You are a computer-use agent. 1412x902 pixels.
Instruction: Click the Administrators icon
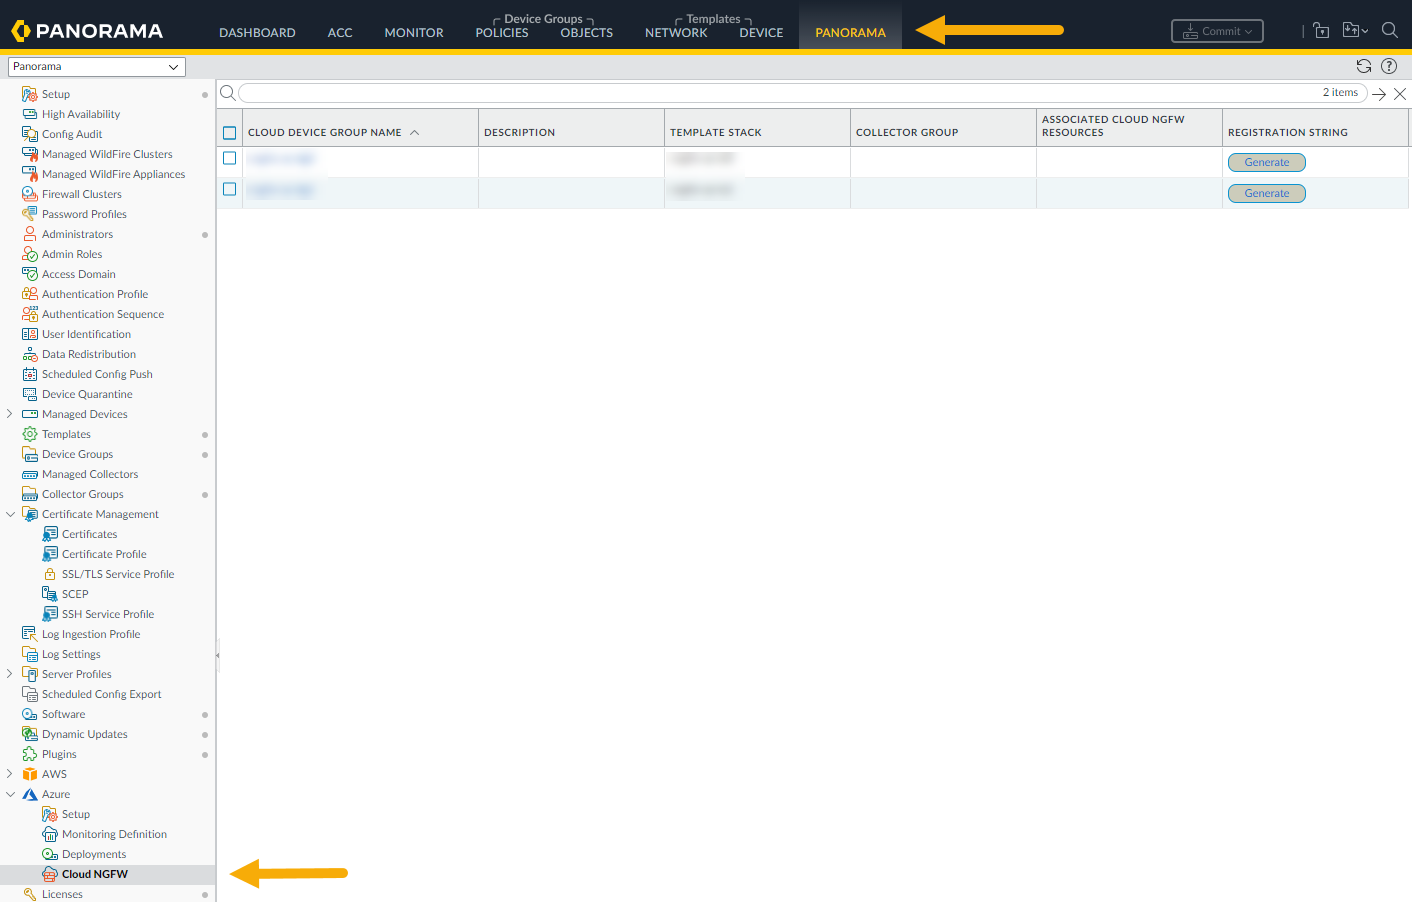coord(30,234)
